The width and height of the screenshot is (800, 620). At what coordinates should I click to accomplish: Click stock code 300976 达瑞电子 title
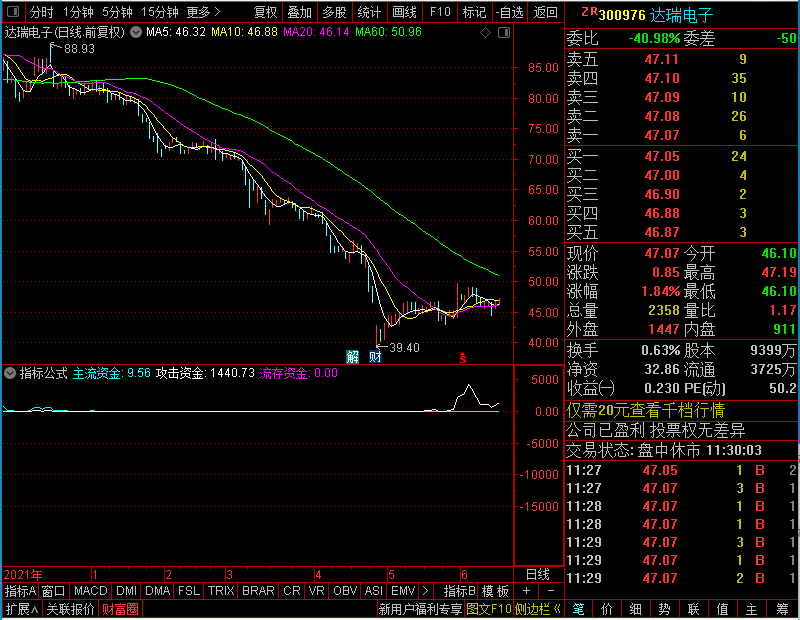pos(655,15)
